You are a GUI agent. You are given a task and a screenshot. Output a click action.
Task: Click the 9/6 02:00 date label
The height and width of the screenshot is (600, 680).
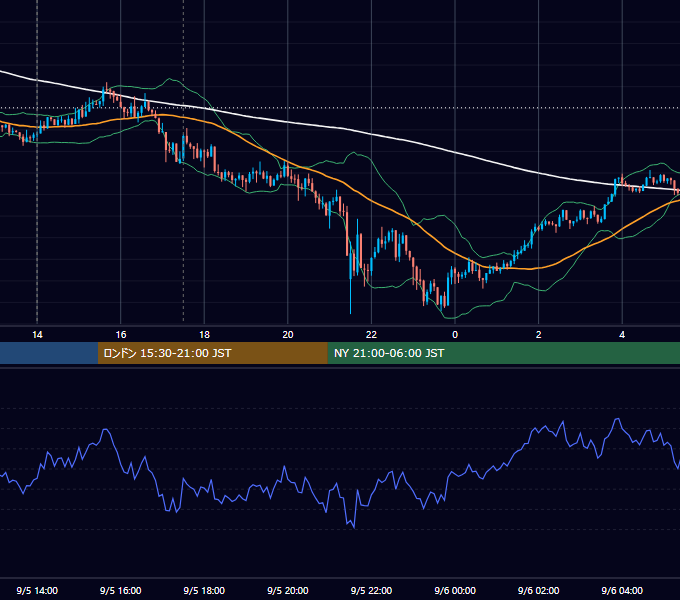(x=539, y=590)
